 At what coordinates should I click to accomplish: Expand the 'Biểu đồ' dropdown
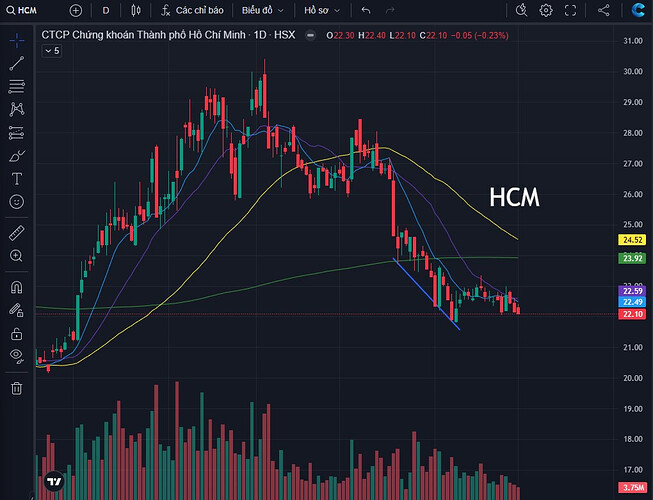(x=262, y=10)
